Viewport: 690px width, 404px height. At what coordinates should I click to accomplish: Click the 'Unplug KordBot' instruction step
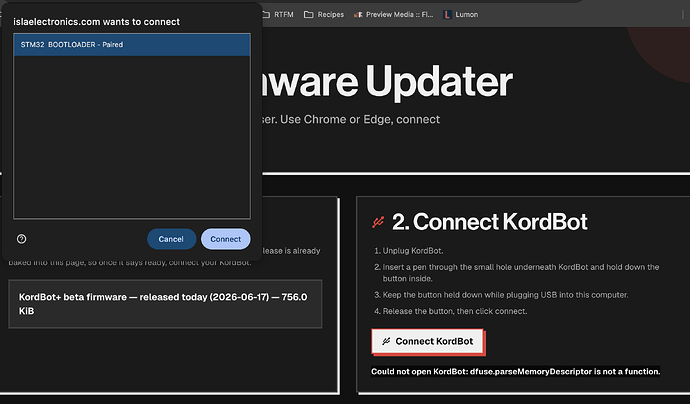(409, 251)
